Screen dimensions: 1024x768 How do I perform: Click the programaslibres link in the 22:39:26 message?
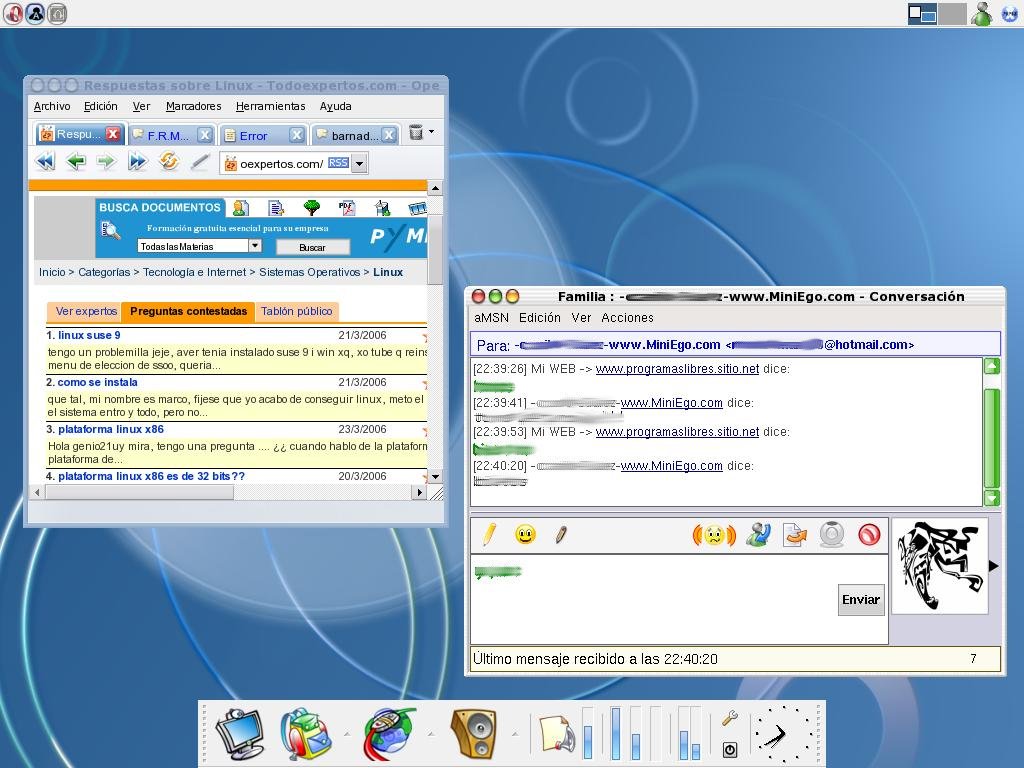pos(677,369)
